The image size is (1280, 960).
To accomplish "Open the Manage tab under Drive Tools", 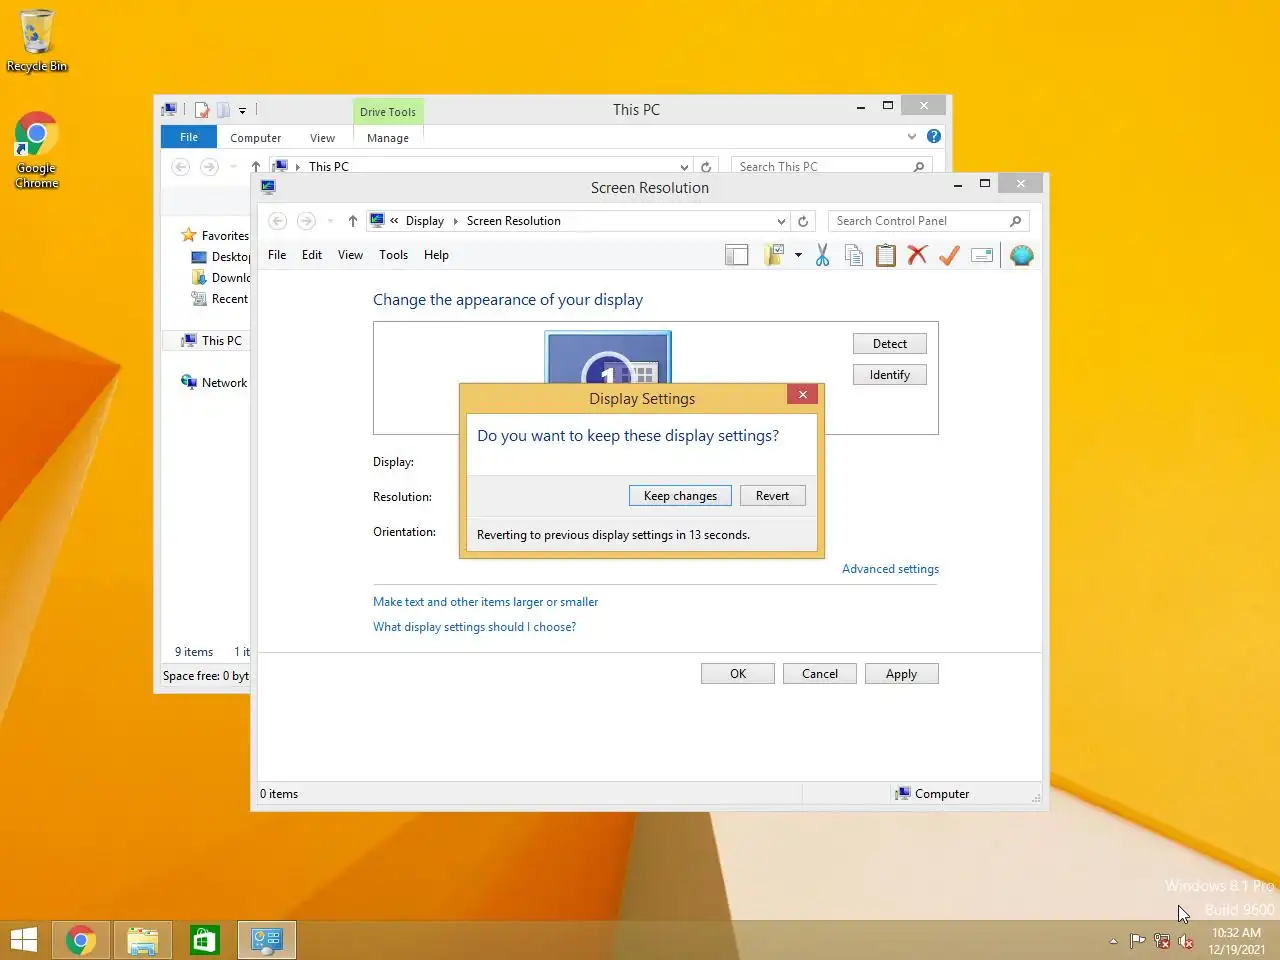I will coord(388,138).
